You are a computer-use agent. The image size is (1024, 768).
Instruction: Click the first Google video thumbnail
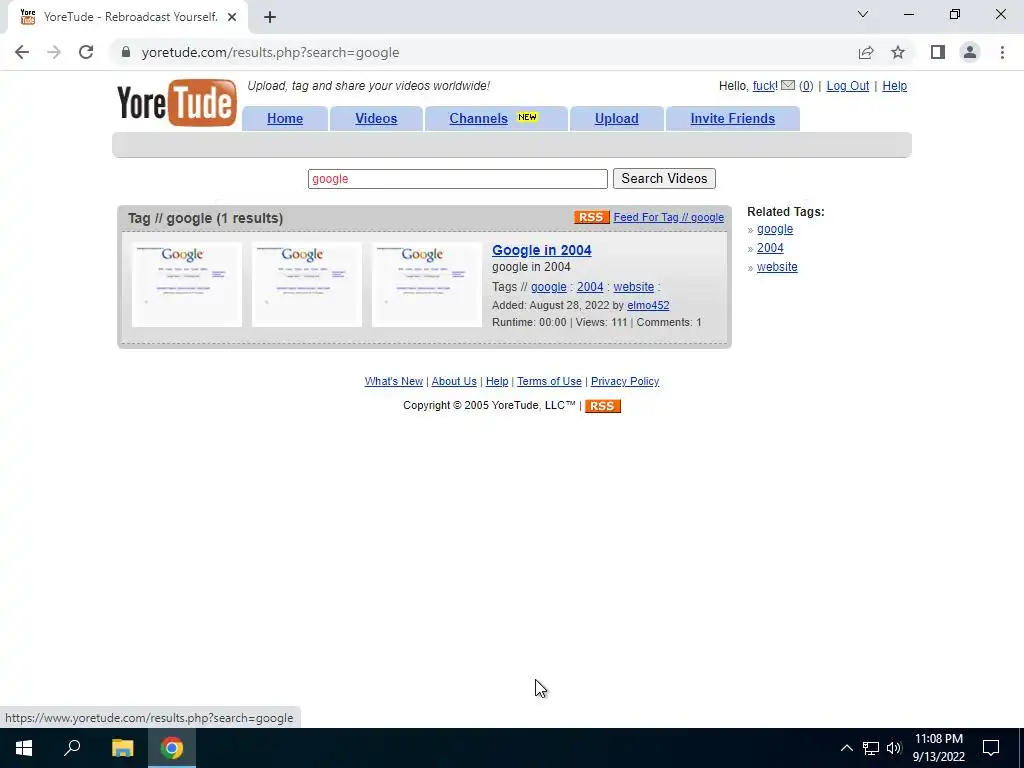pos(187,285)
